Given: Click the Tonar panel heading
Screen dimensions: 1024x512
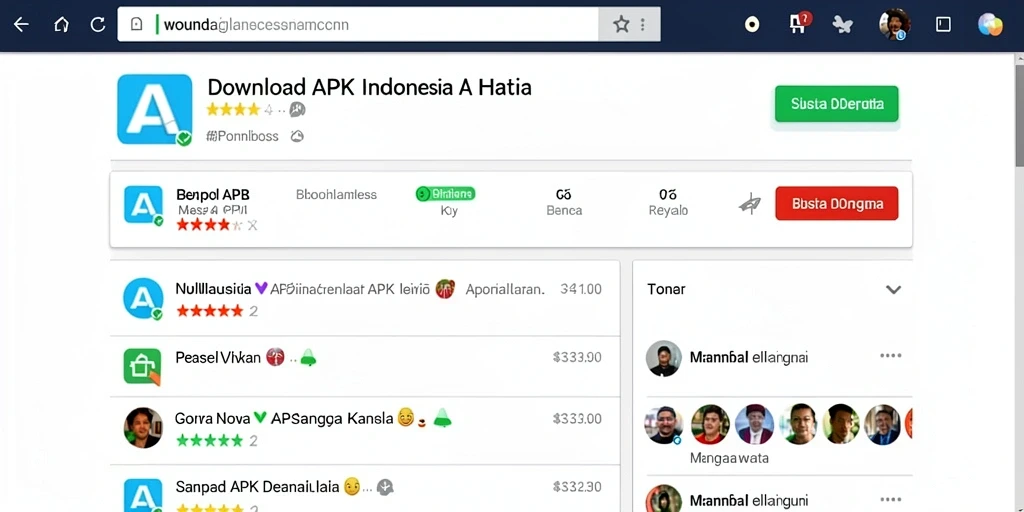Looking at the screenshot, I should [666, 289].
